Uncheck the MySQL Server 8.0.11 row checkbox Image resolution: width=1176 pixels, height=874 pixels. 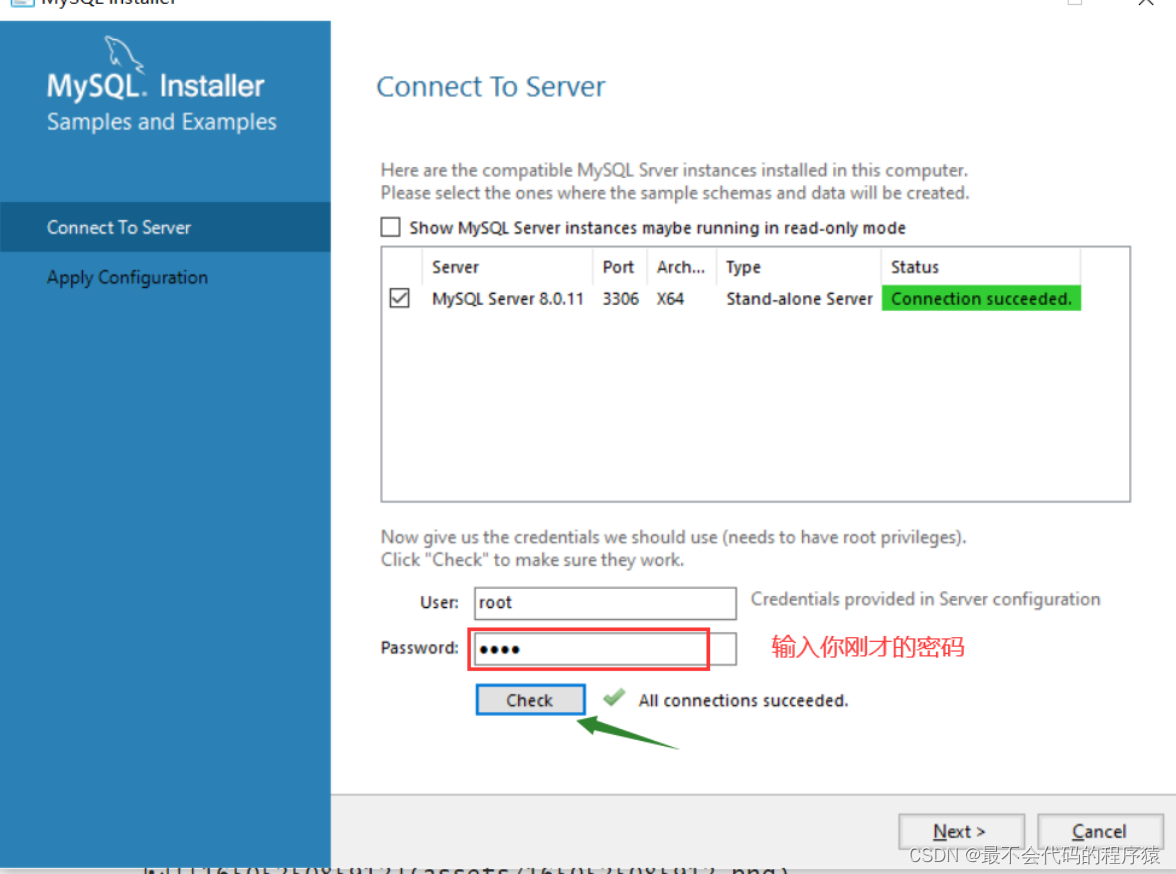[400, 298]
